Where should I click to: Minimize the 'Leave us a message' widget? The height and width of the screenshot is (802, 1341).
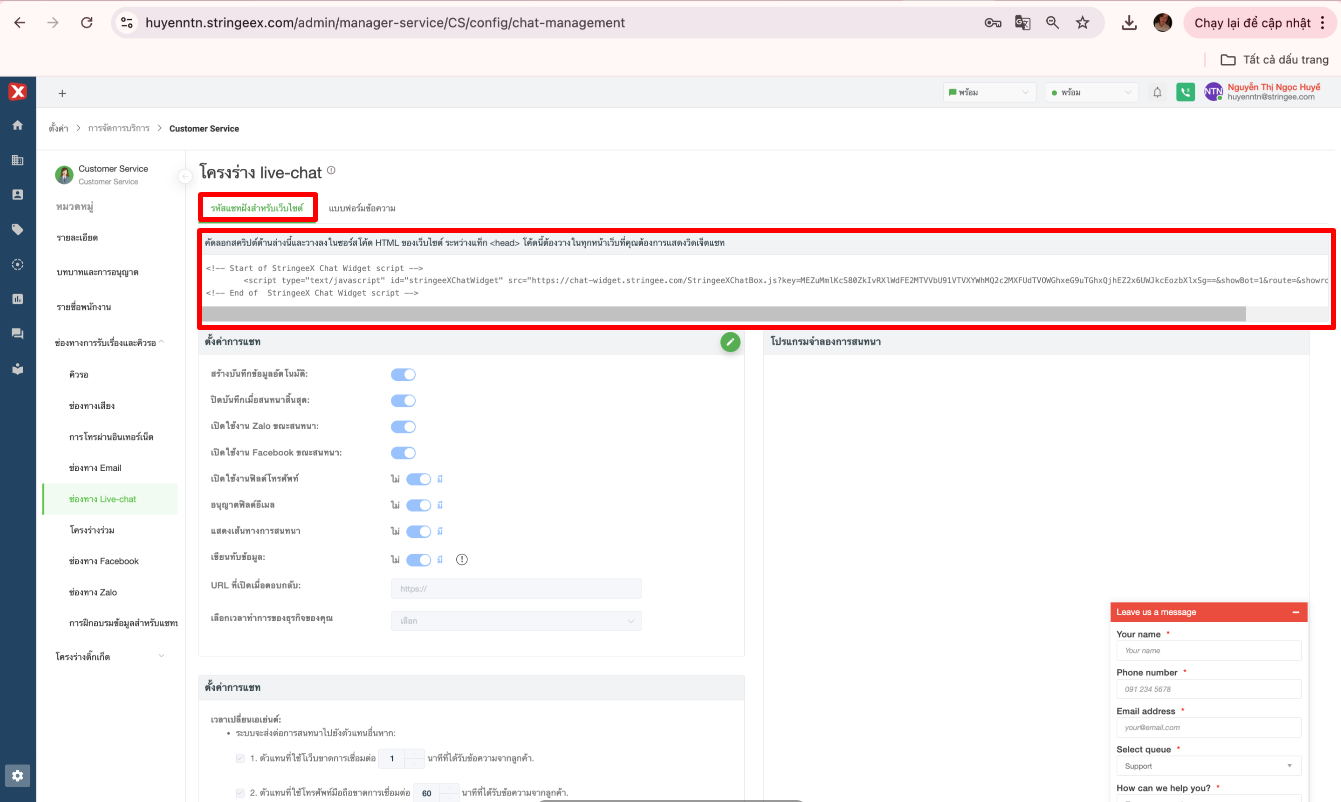(1295, 612)
